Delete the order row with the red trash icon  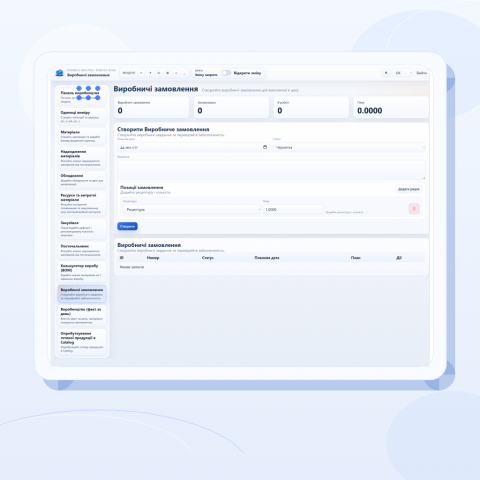coord(414,209)
